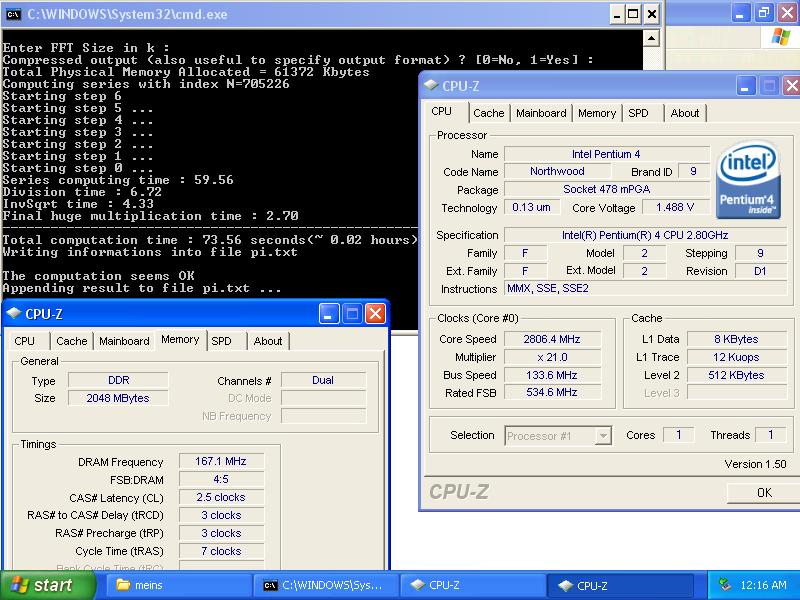This screenshot has height=600, width=800.
Task: Open the meins folder from taskbar
Action: pyautogui.click(x=178, y=585)
